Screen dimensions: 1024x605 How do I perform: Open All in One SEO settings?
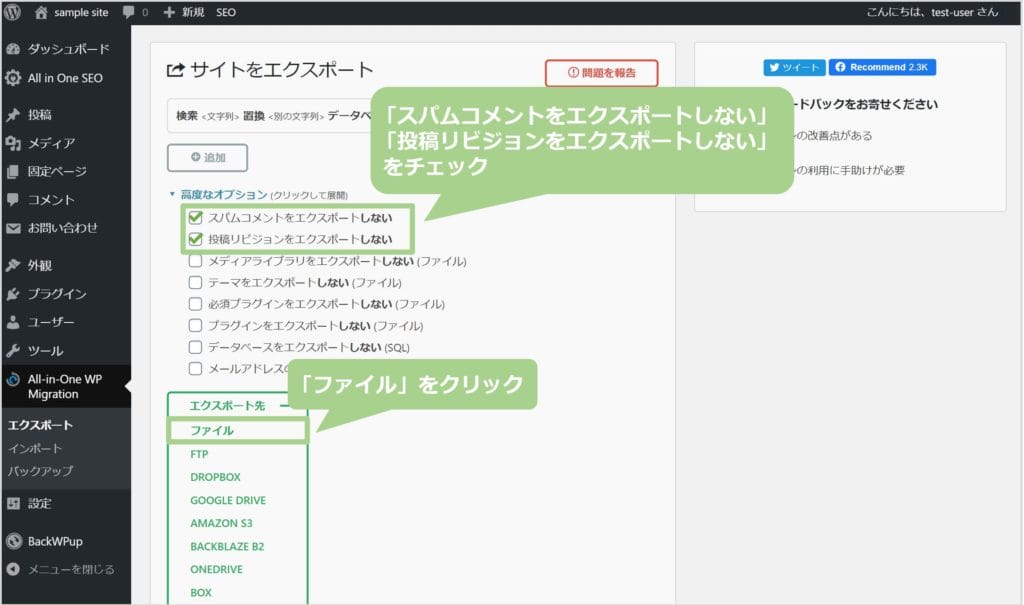click(14, 78)
